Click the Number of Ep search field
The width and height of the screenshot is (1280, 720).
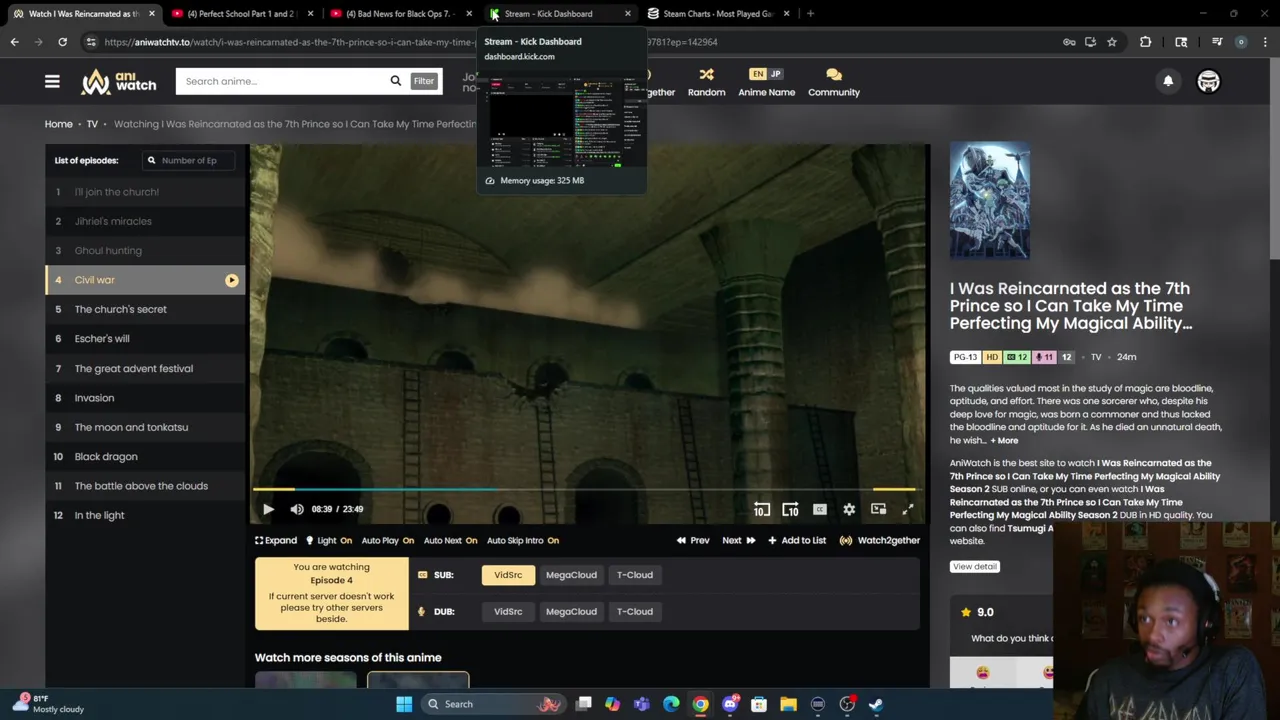(x=190, y=160)
